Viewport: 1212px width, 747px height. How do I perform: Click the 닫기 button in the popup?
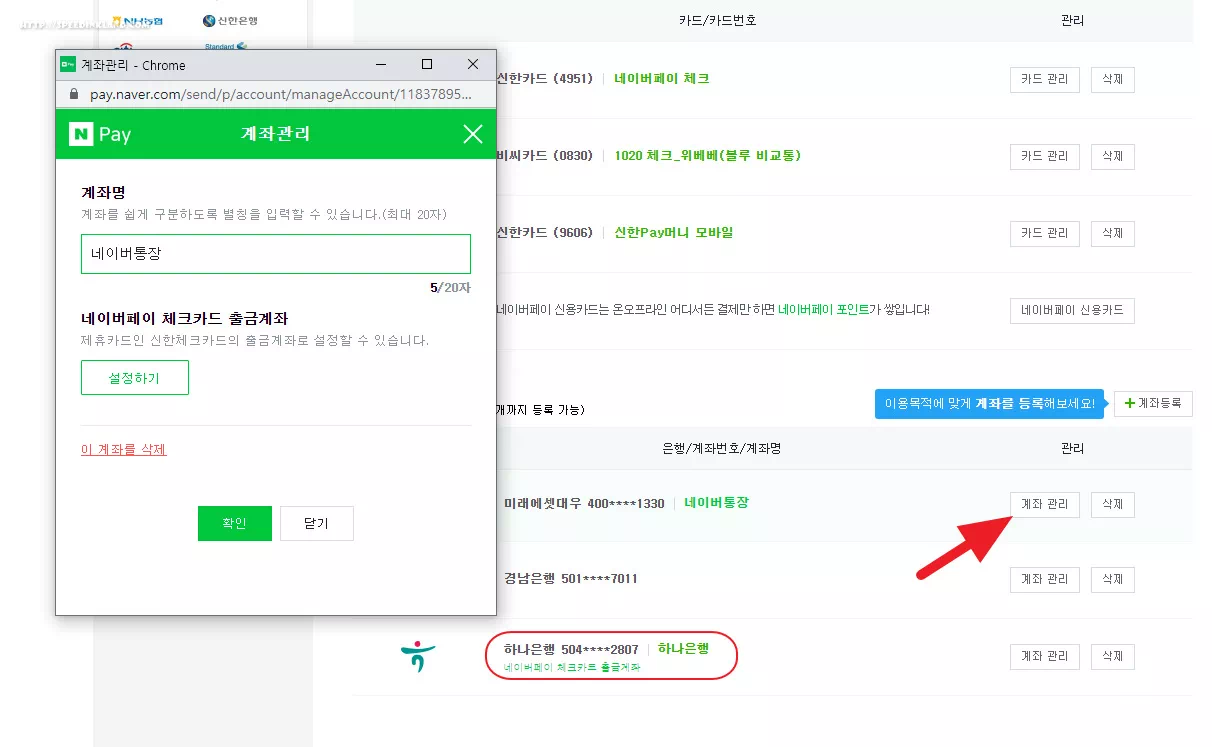click(x=316, y=523)
